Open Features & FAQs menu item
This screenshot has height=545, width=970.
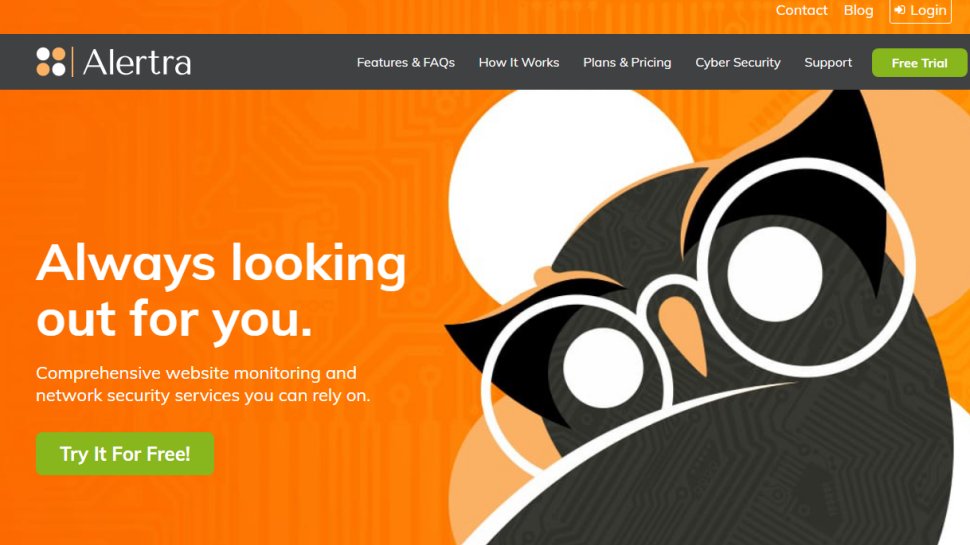406,62
